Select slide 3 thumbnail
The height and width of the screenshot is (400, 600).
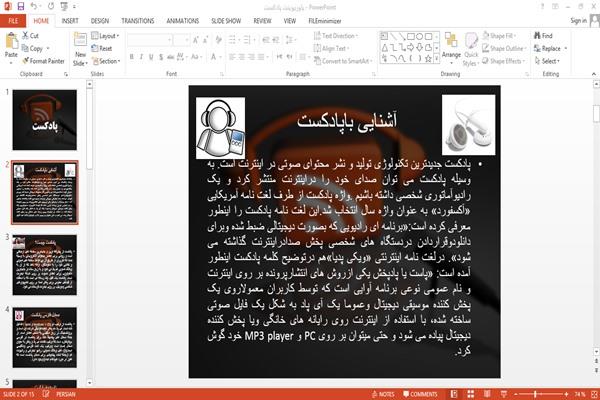(45, 265)
